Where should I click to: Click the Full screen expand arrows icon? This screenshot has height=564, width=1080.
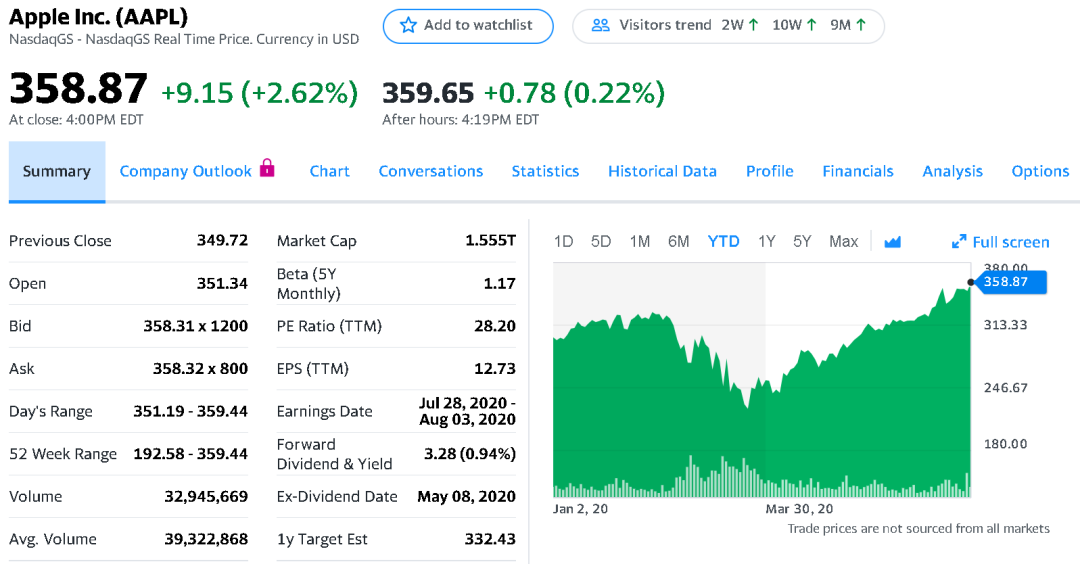click(959, 242)
